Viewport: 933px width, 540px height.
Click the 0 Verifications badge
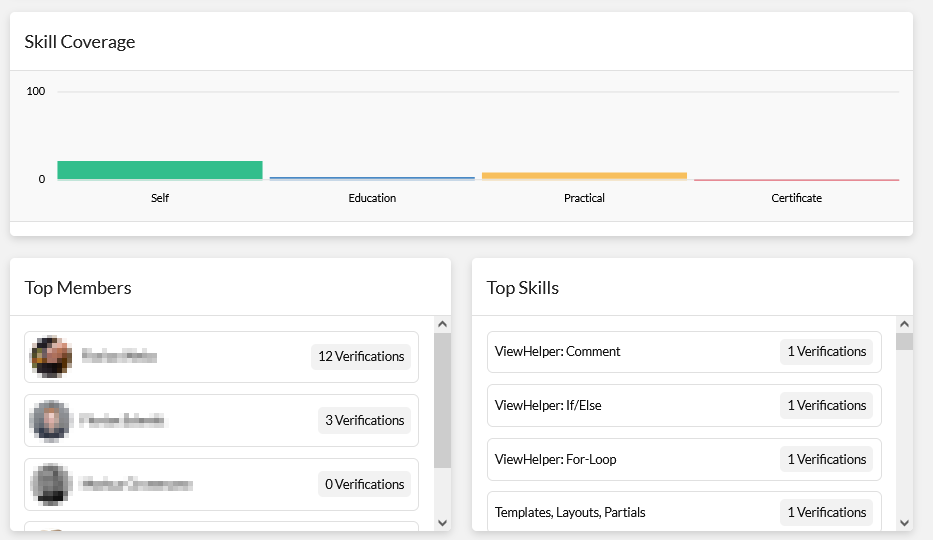(x=364, y=484)
